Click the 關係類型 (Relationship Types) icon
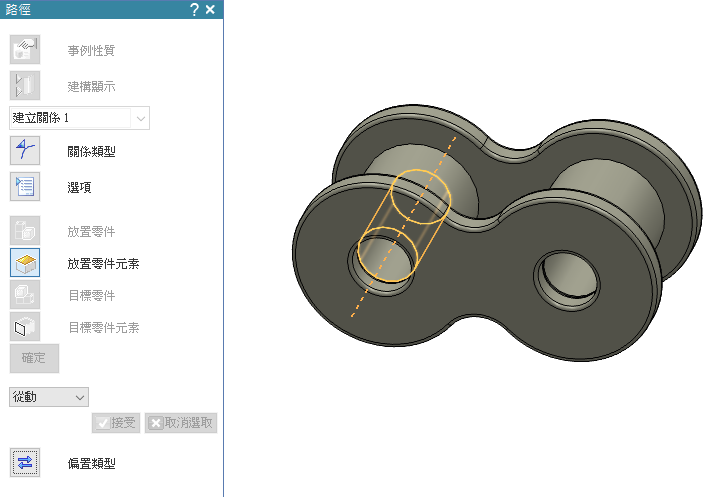727x497 pixels. point(25,150)
